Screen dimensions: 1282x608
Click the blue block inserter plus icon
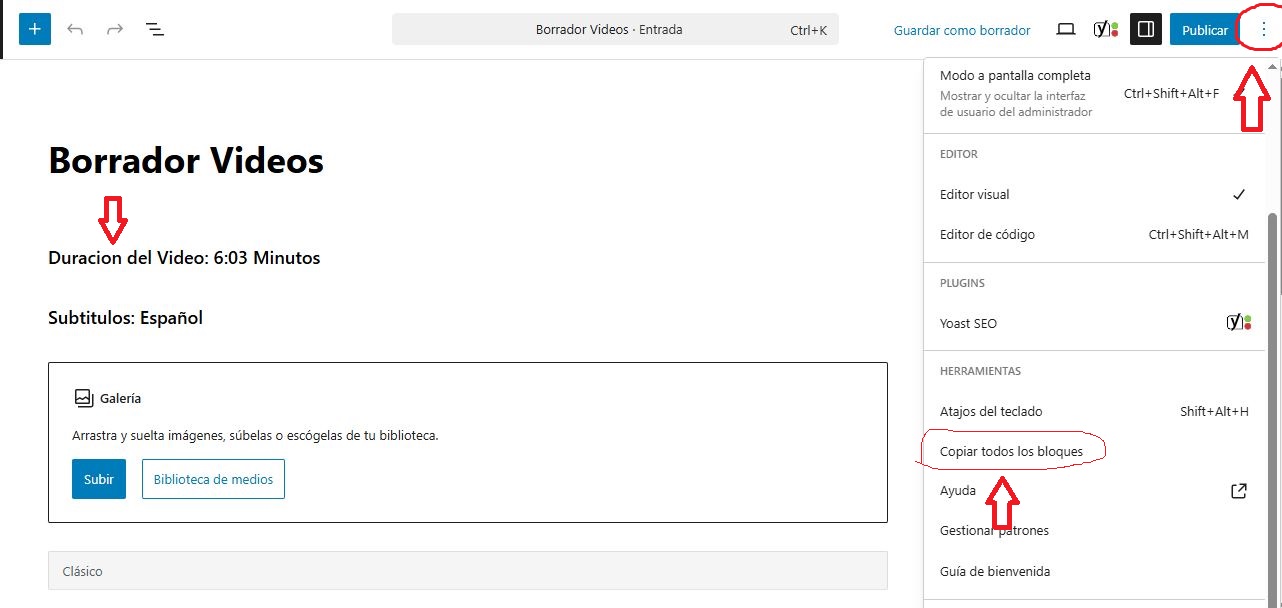(35, 29)
